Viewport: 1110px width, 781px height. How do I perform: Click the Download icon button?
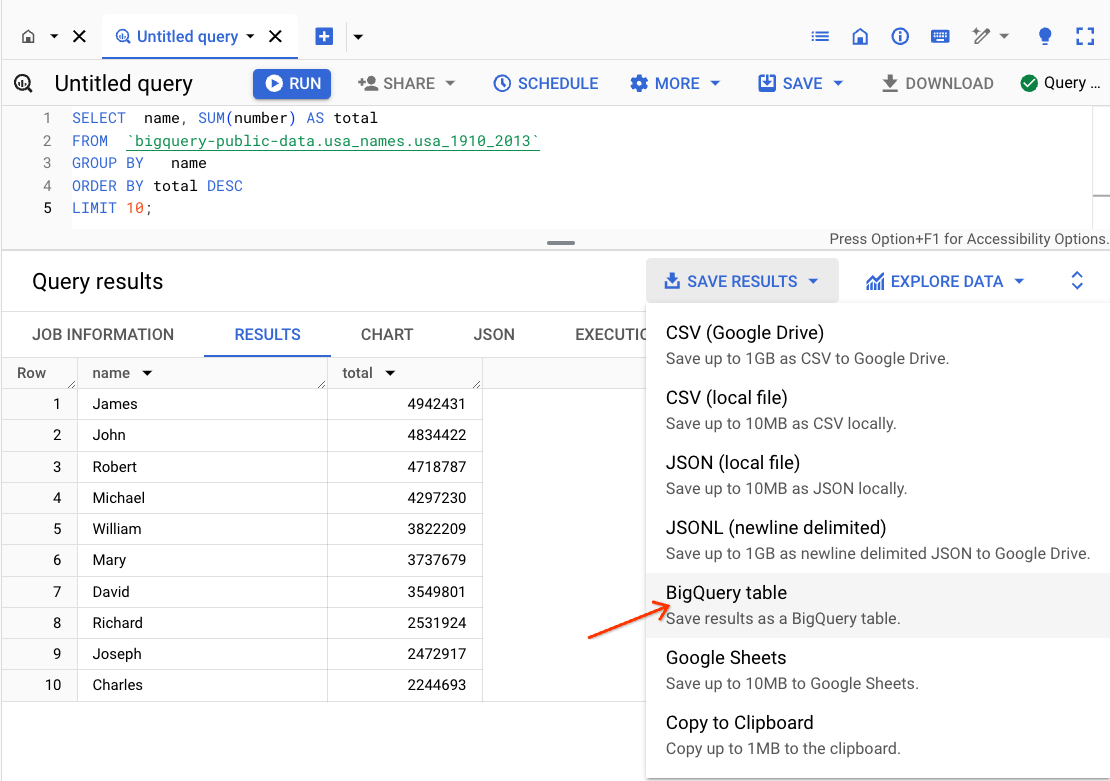(936, 83)
